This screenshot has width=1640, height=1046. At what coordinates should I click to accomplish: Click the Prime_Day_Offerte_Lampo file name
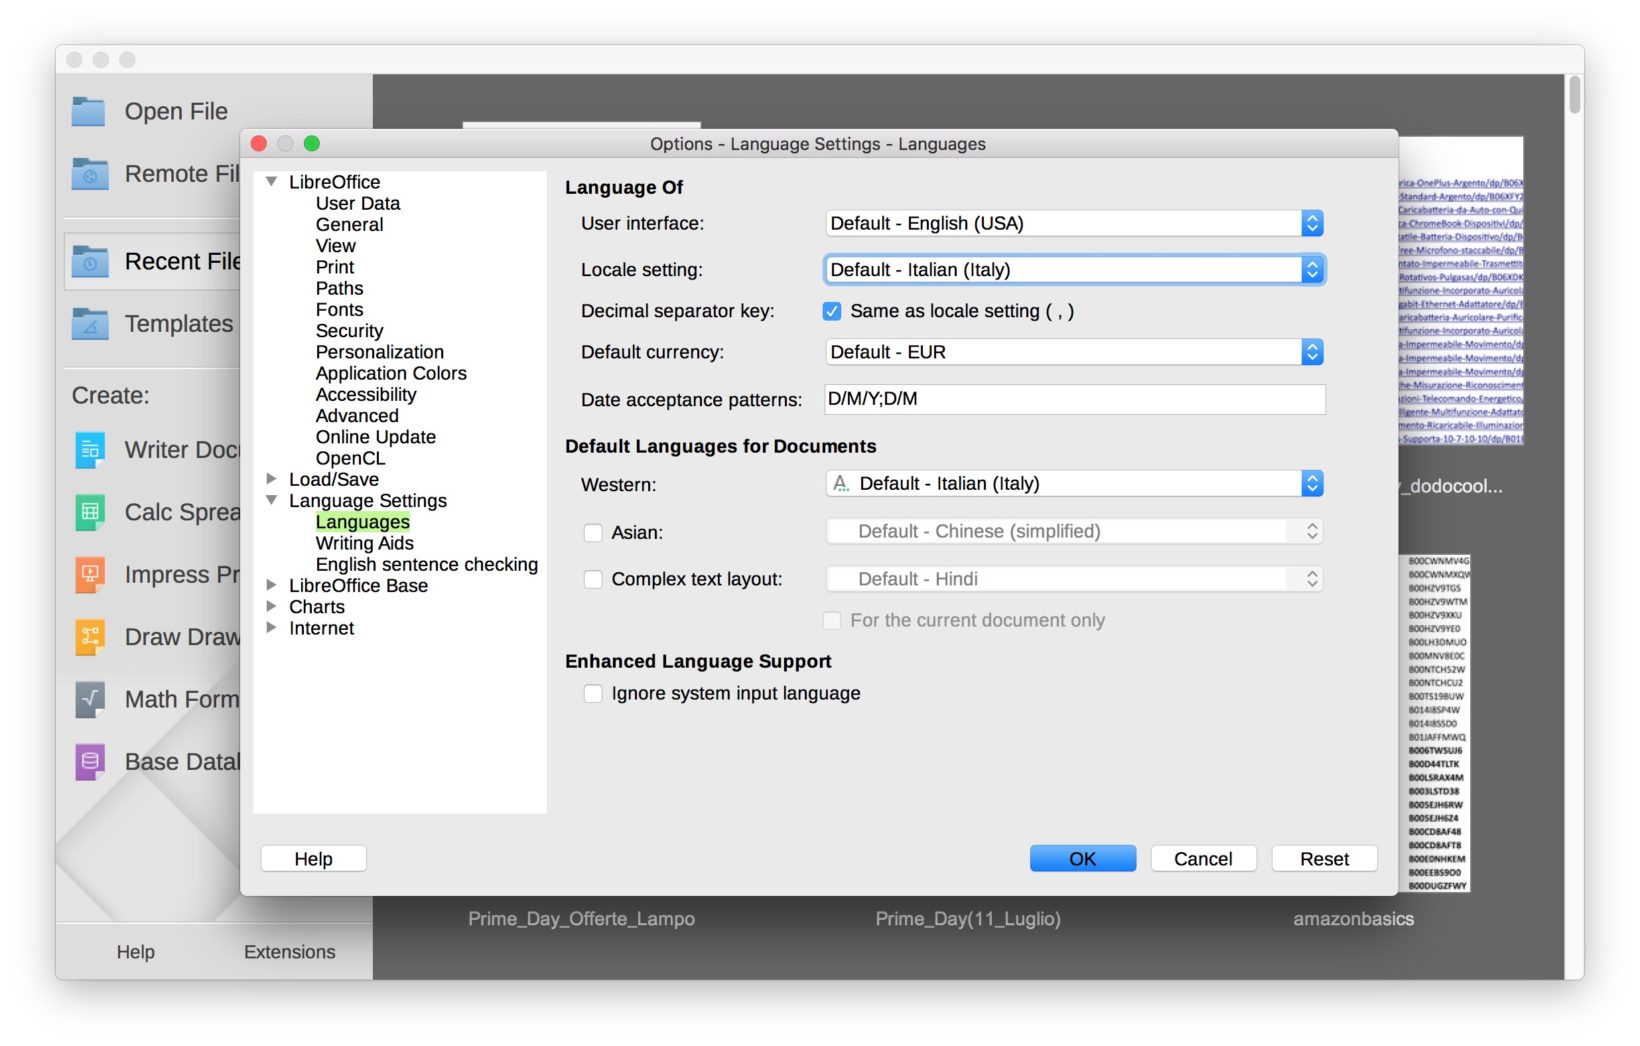[x=581, y=919]
